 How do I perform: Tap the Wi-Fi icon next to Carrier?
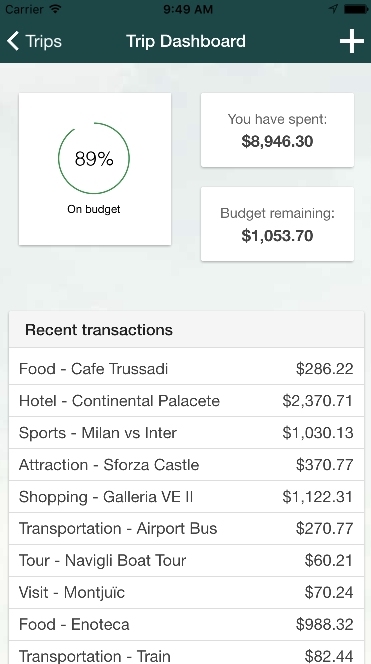pyautogui.click(x=55, y=9)
